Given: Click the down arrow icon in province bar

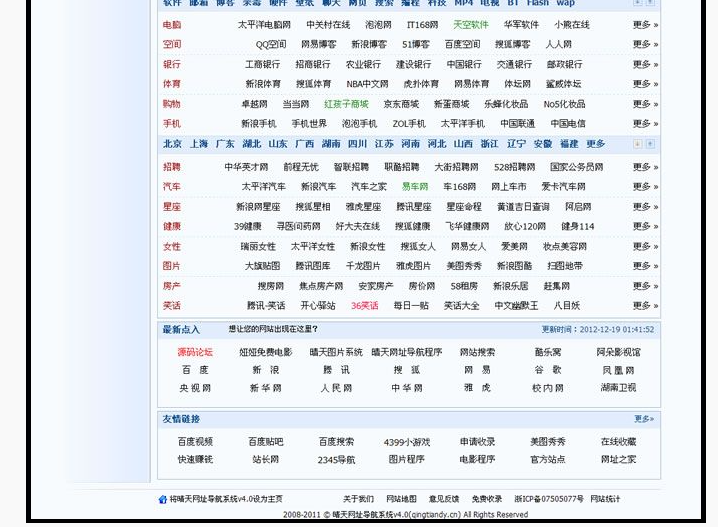Looking at the screenshot, I should 637,144.
